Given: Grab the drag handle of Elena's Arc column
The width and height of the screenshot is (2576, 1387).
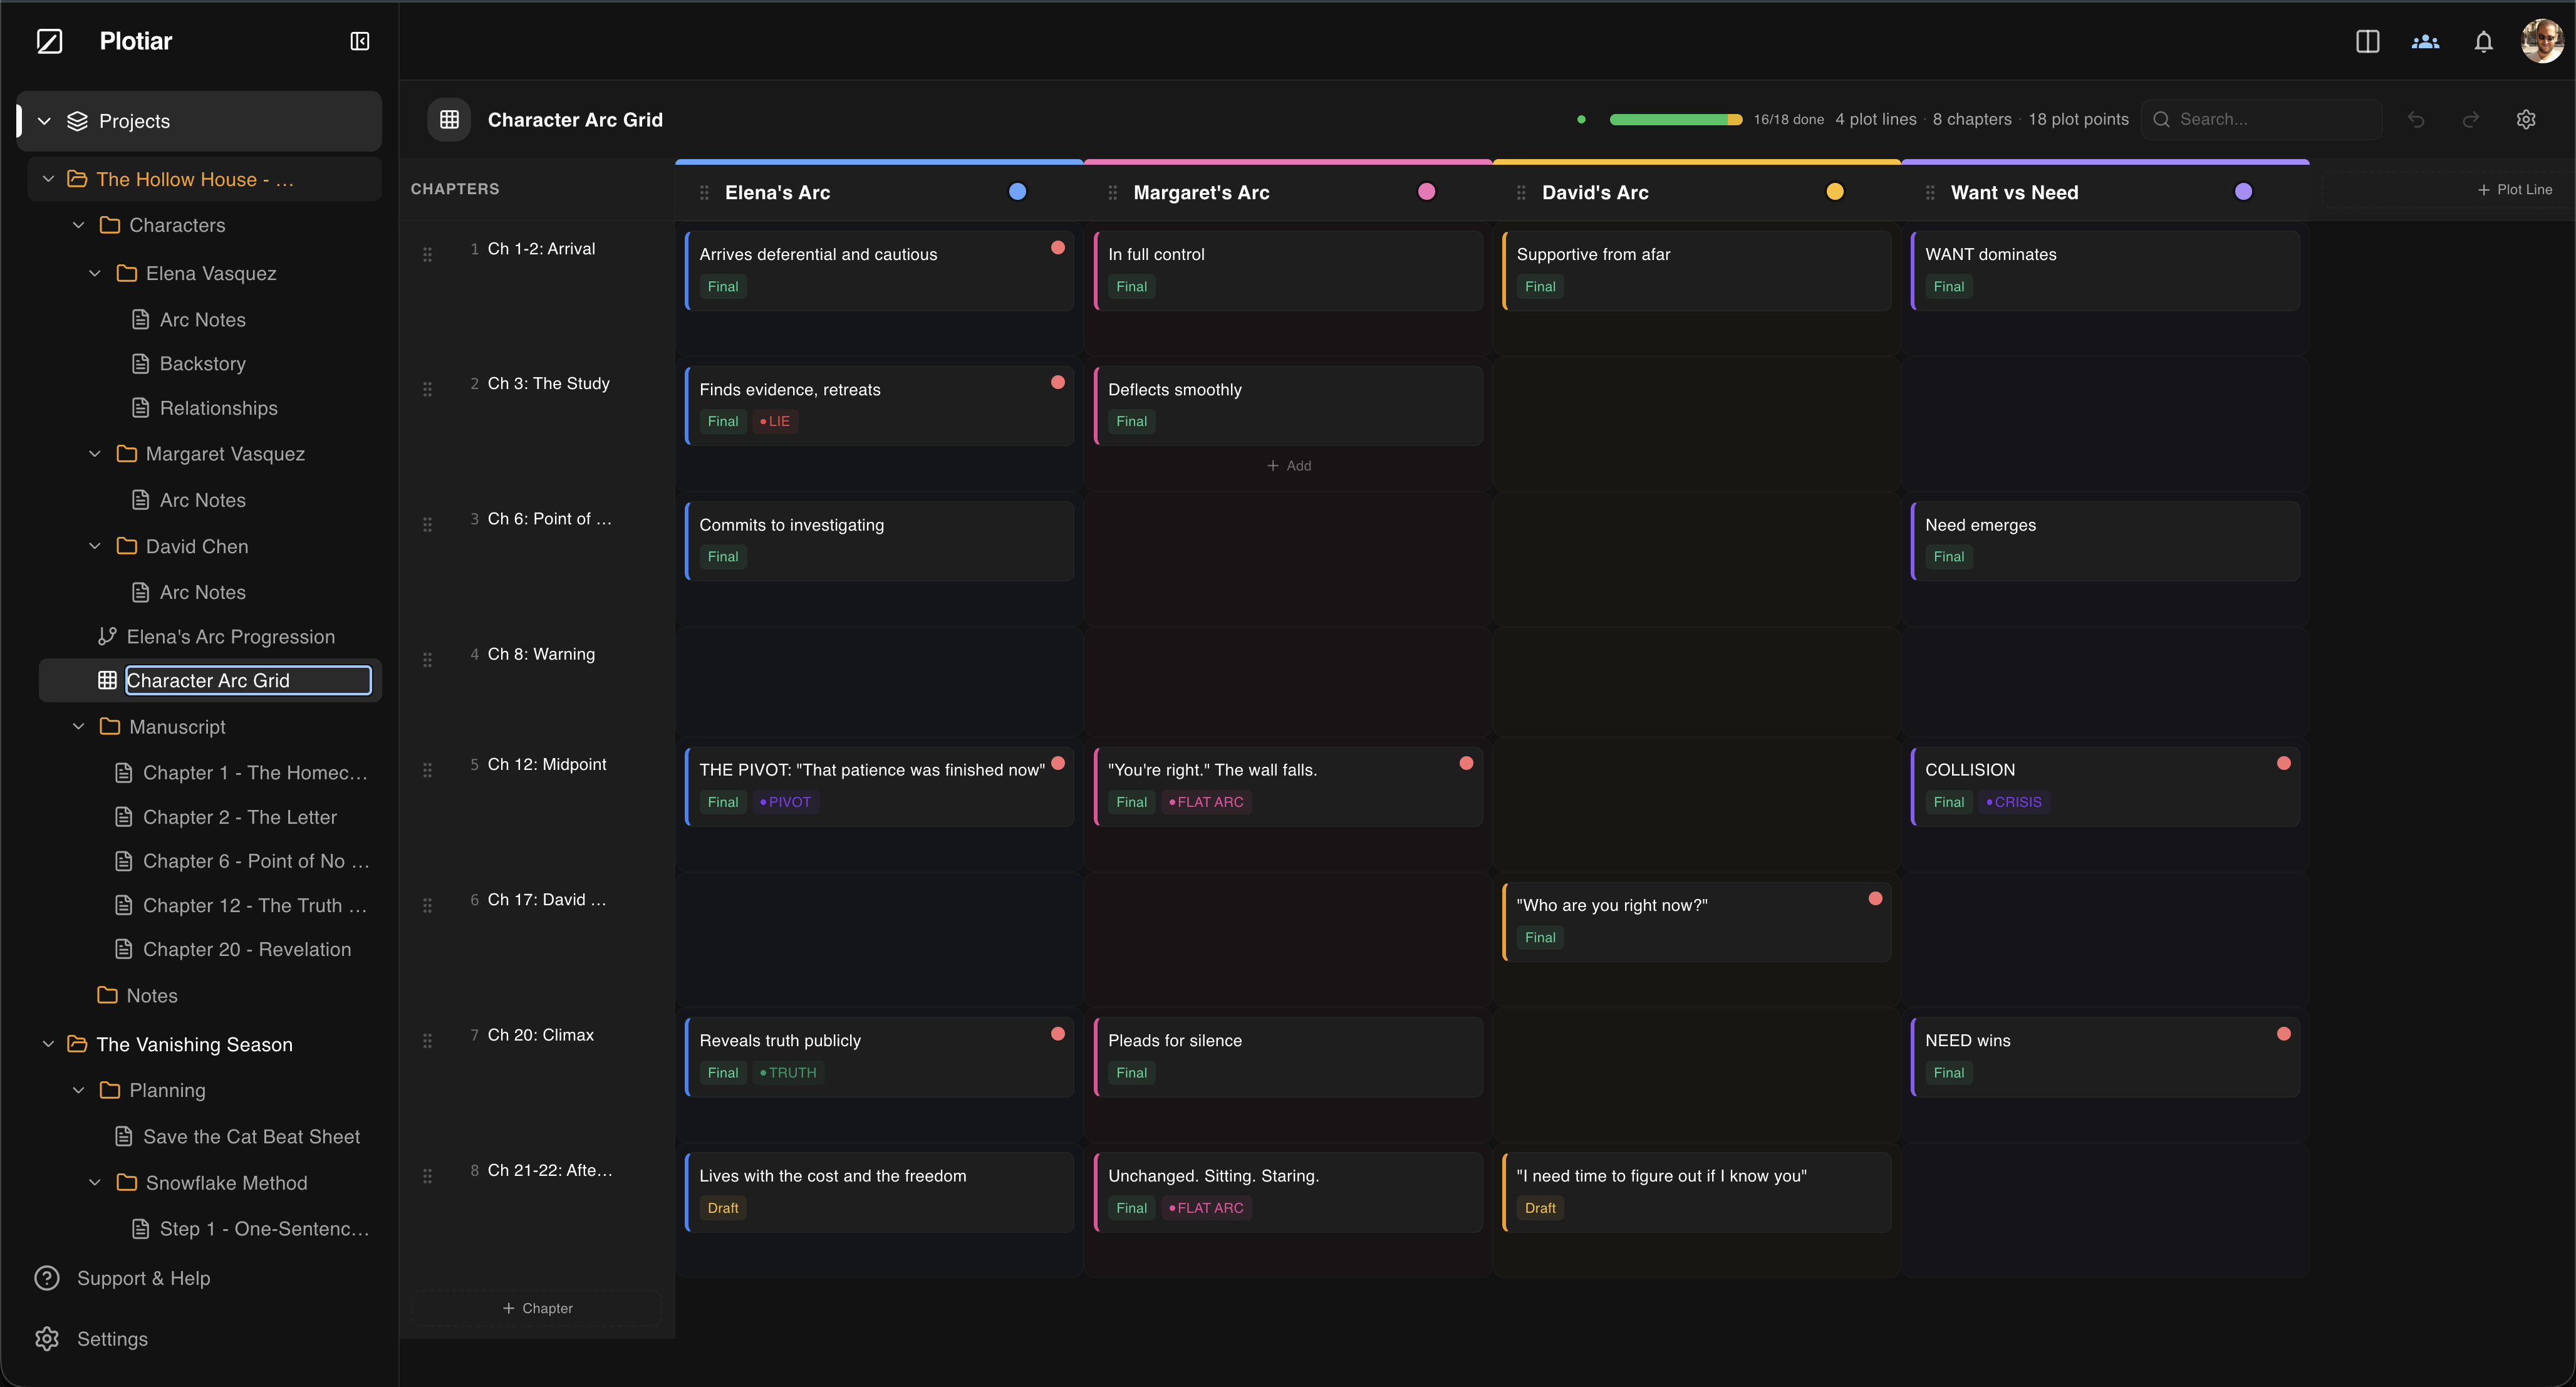Looking at the screenshot, I should [x=704, y=192].
